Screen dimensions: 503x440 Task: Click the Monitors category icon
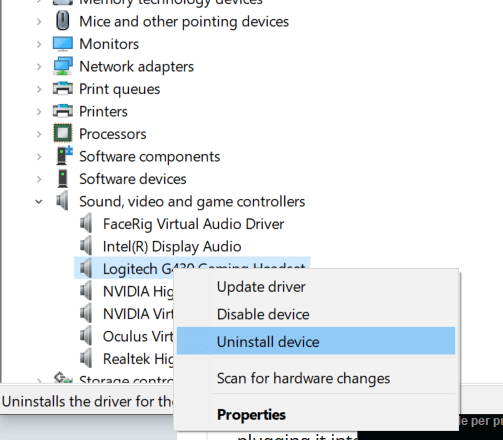click(x=63, y=44)
